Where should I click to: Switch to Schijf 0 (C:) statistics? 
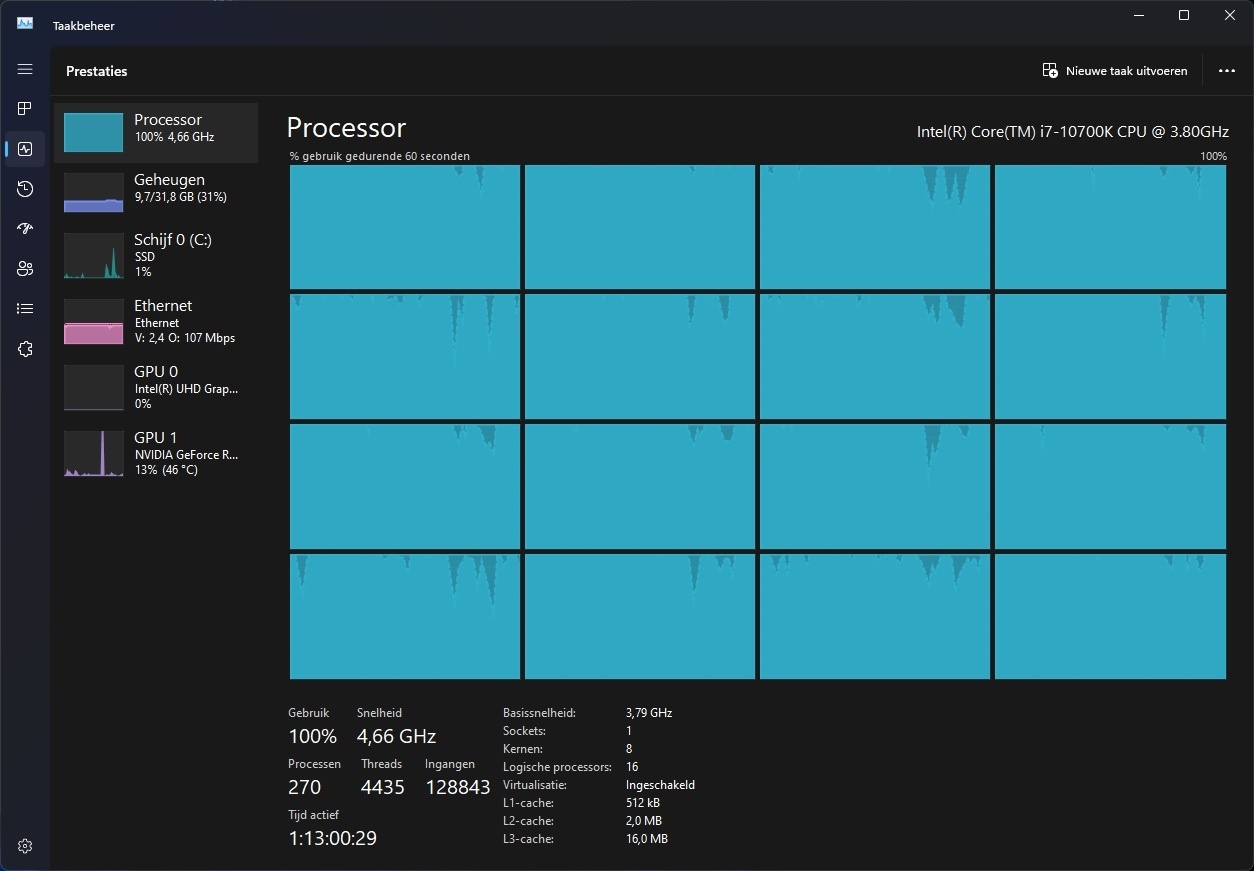[x=155, y=255]
